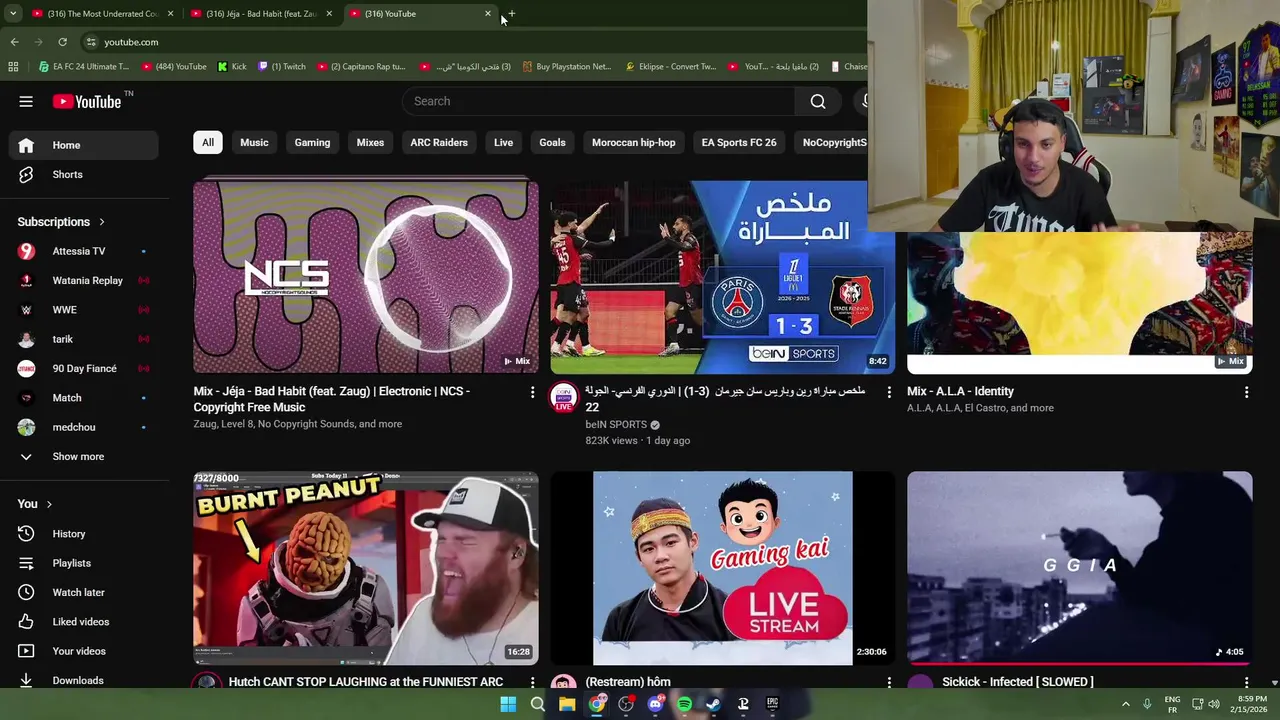Image resolution: width=1280 pixels, height=720 pixels.
Task: Click the YouTube search input field
Action: (599, 101)
